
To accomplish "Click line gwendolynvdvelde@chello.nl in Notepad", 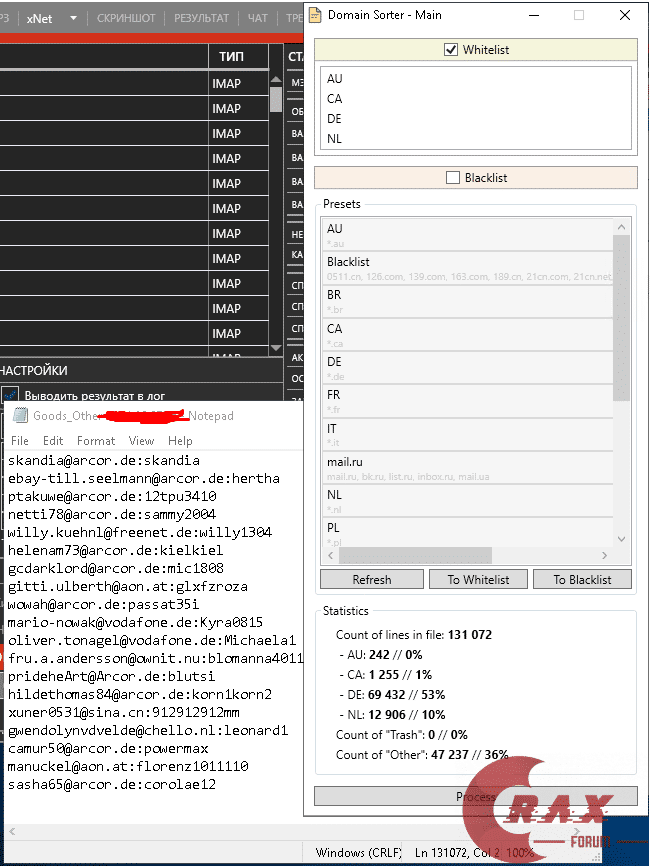I will 148,730.
